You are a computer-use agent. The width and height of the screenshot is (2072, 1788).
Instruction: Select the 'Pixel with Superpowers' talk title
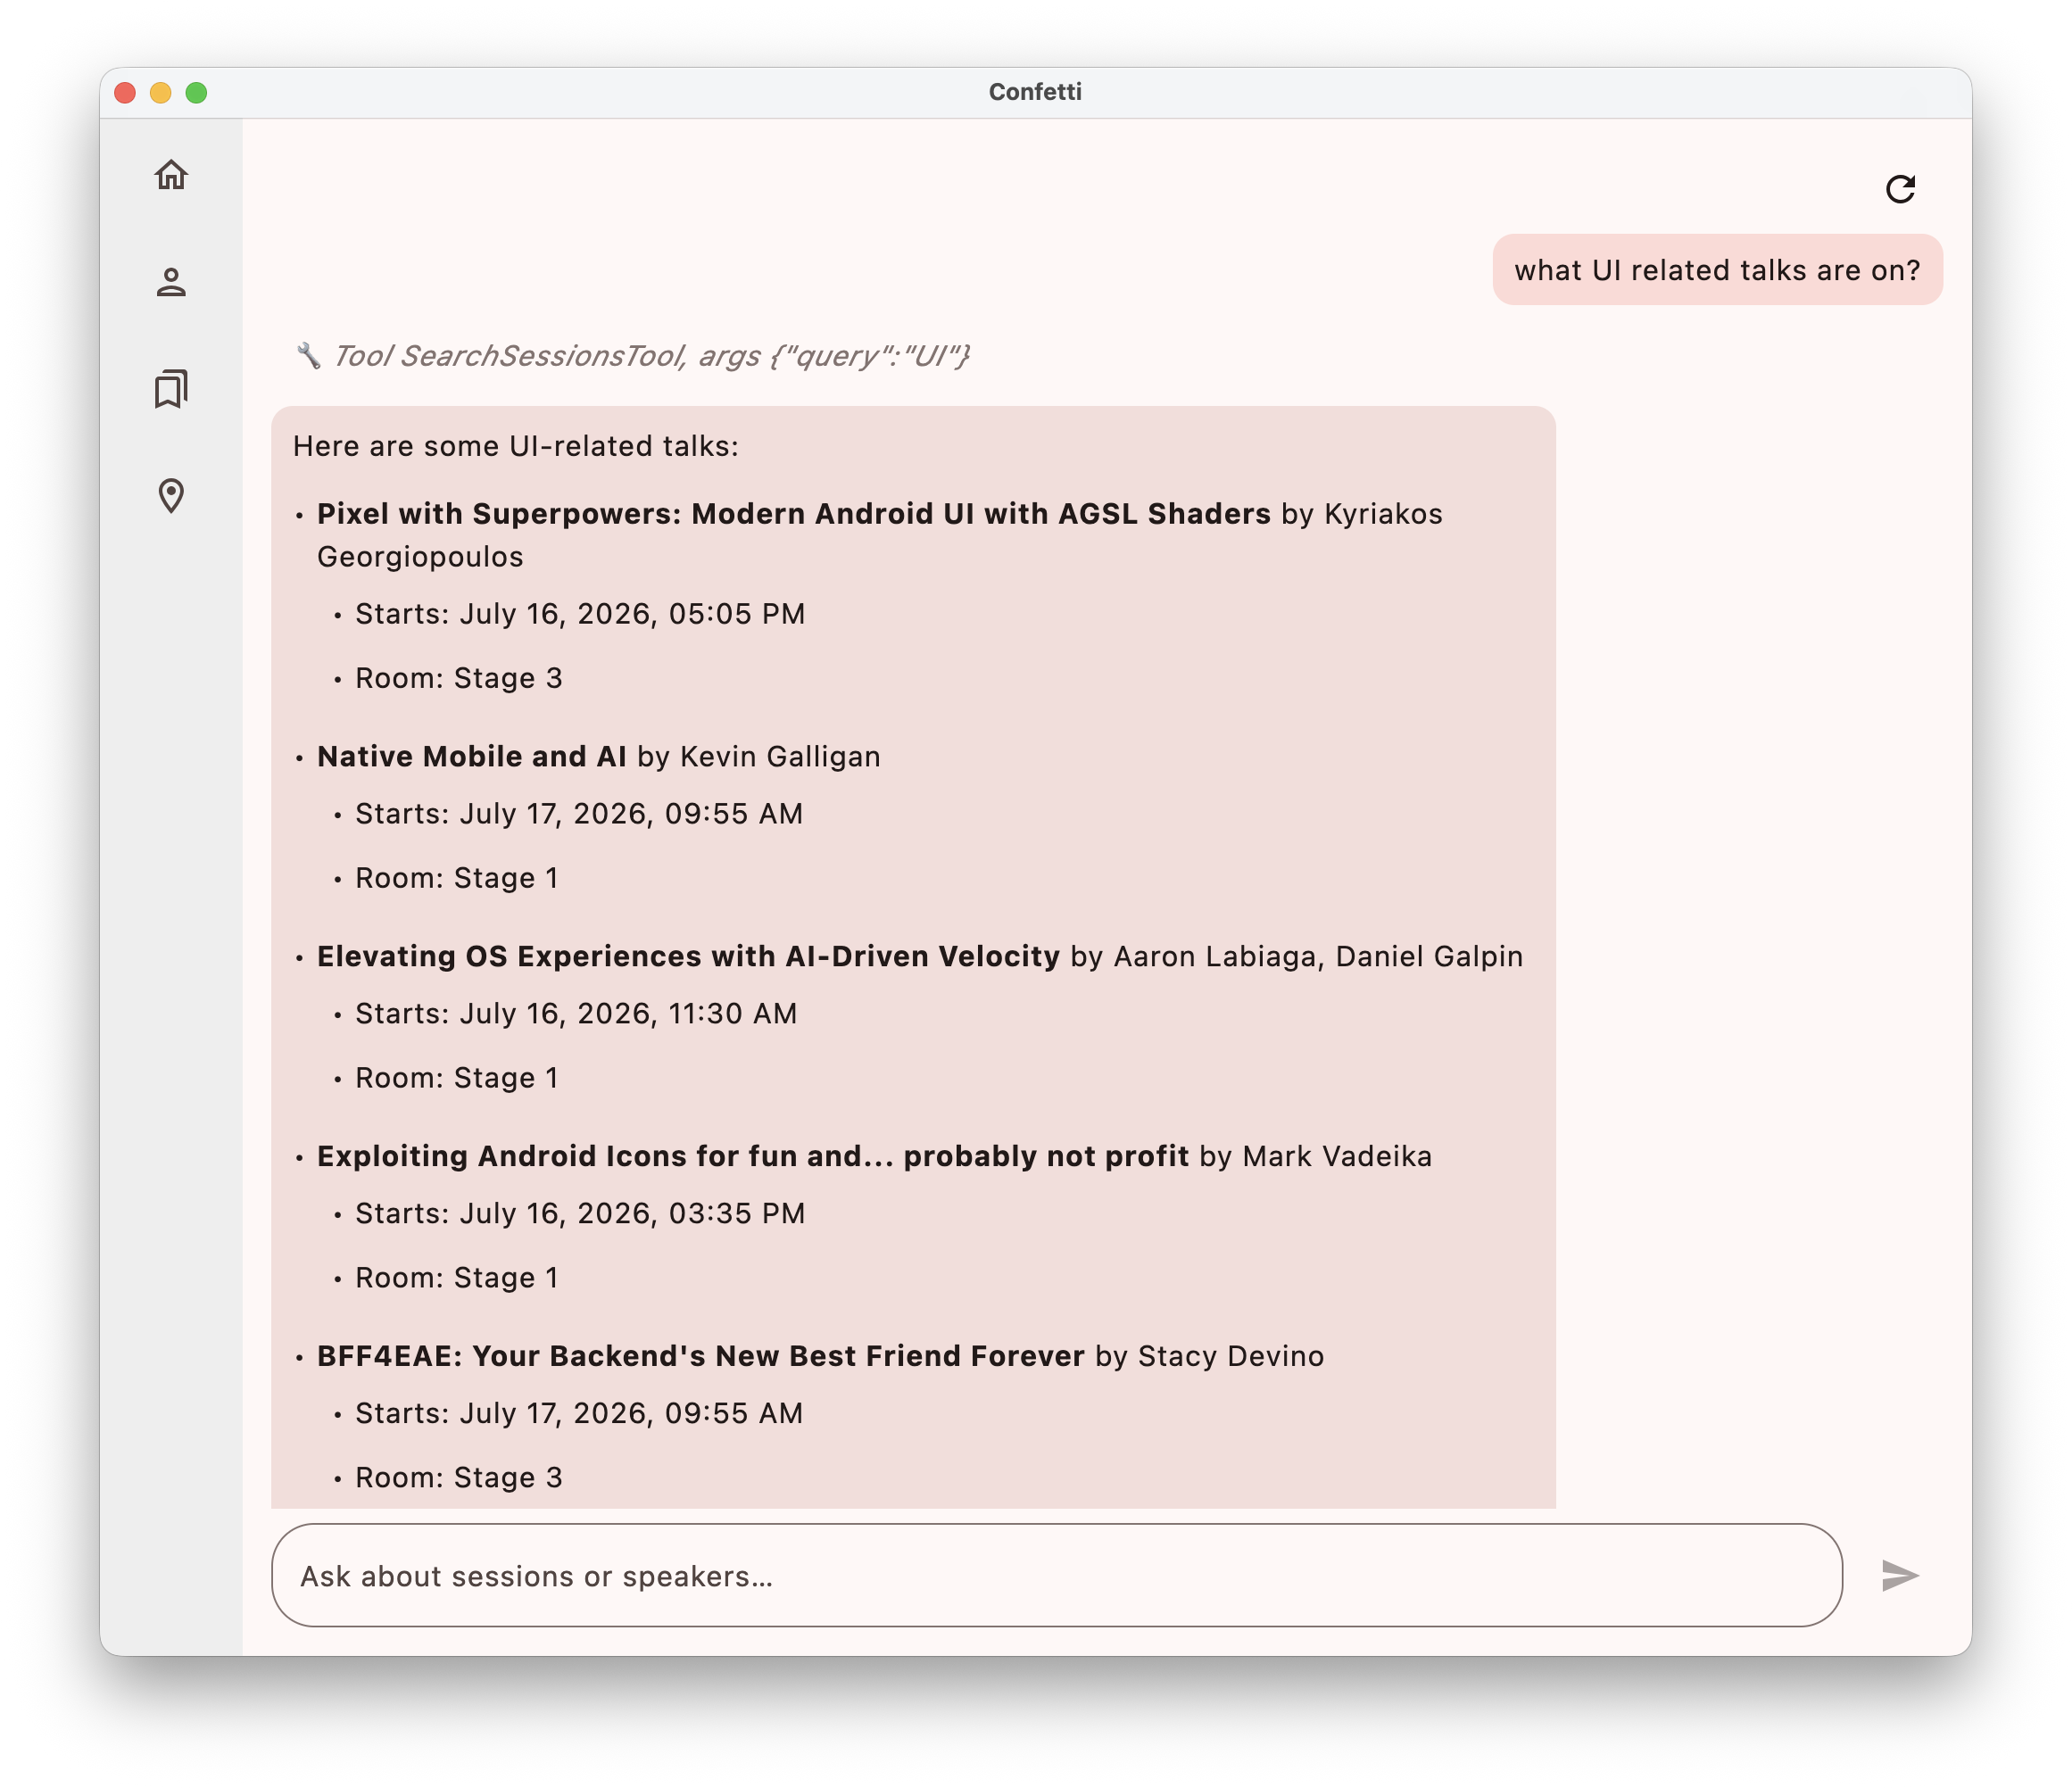click(x=794, y=514)
